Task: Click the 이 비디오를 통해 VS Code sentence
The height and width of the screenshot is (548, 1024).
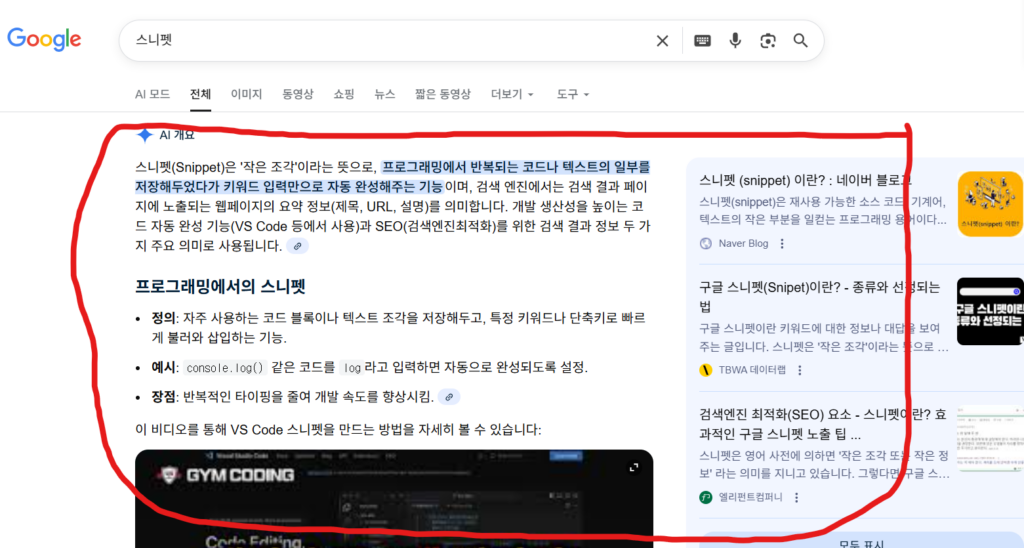Action: click(338, 430)
